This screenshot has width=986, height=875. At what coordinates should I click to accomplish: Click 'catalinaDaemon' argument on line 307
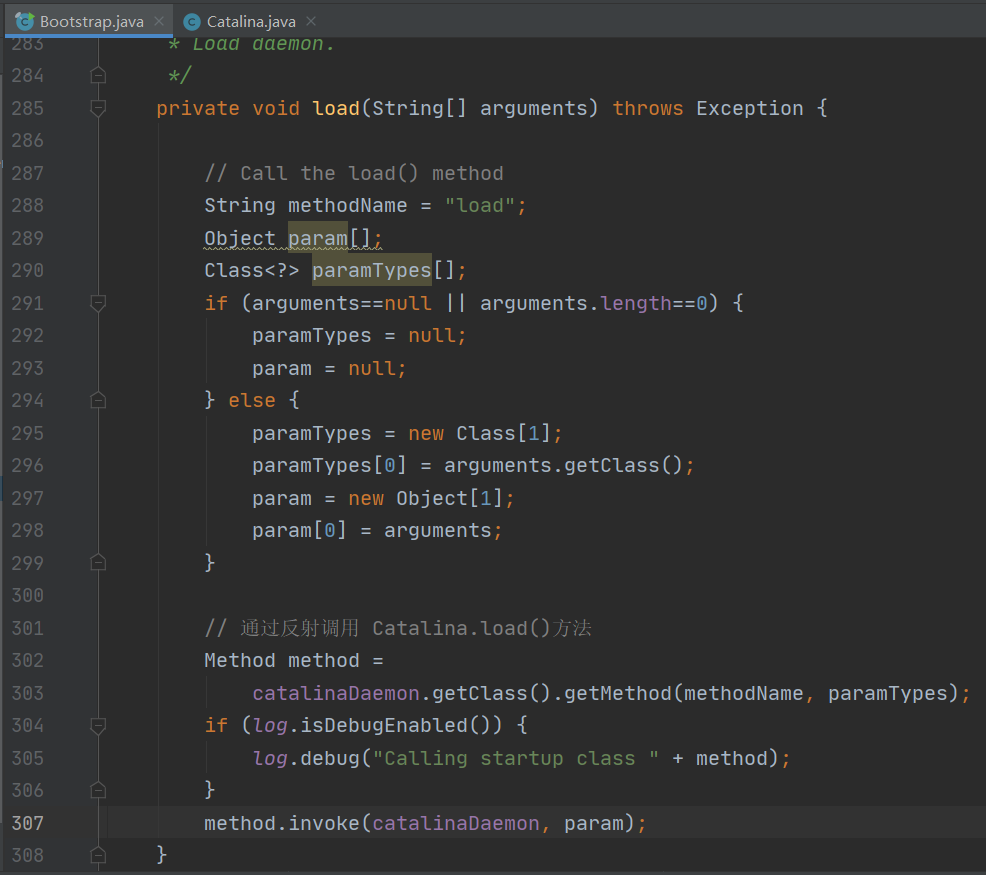point(456,823)
